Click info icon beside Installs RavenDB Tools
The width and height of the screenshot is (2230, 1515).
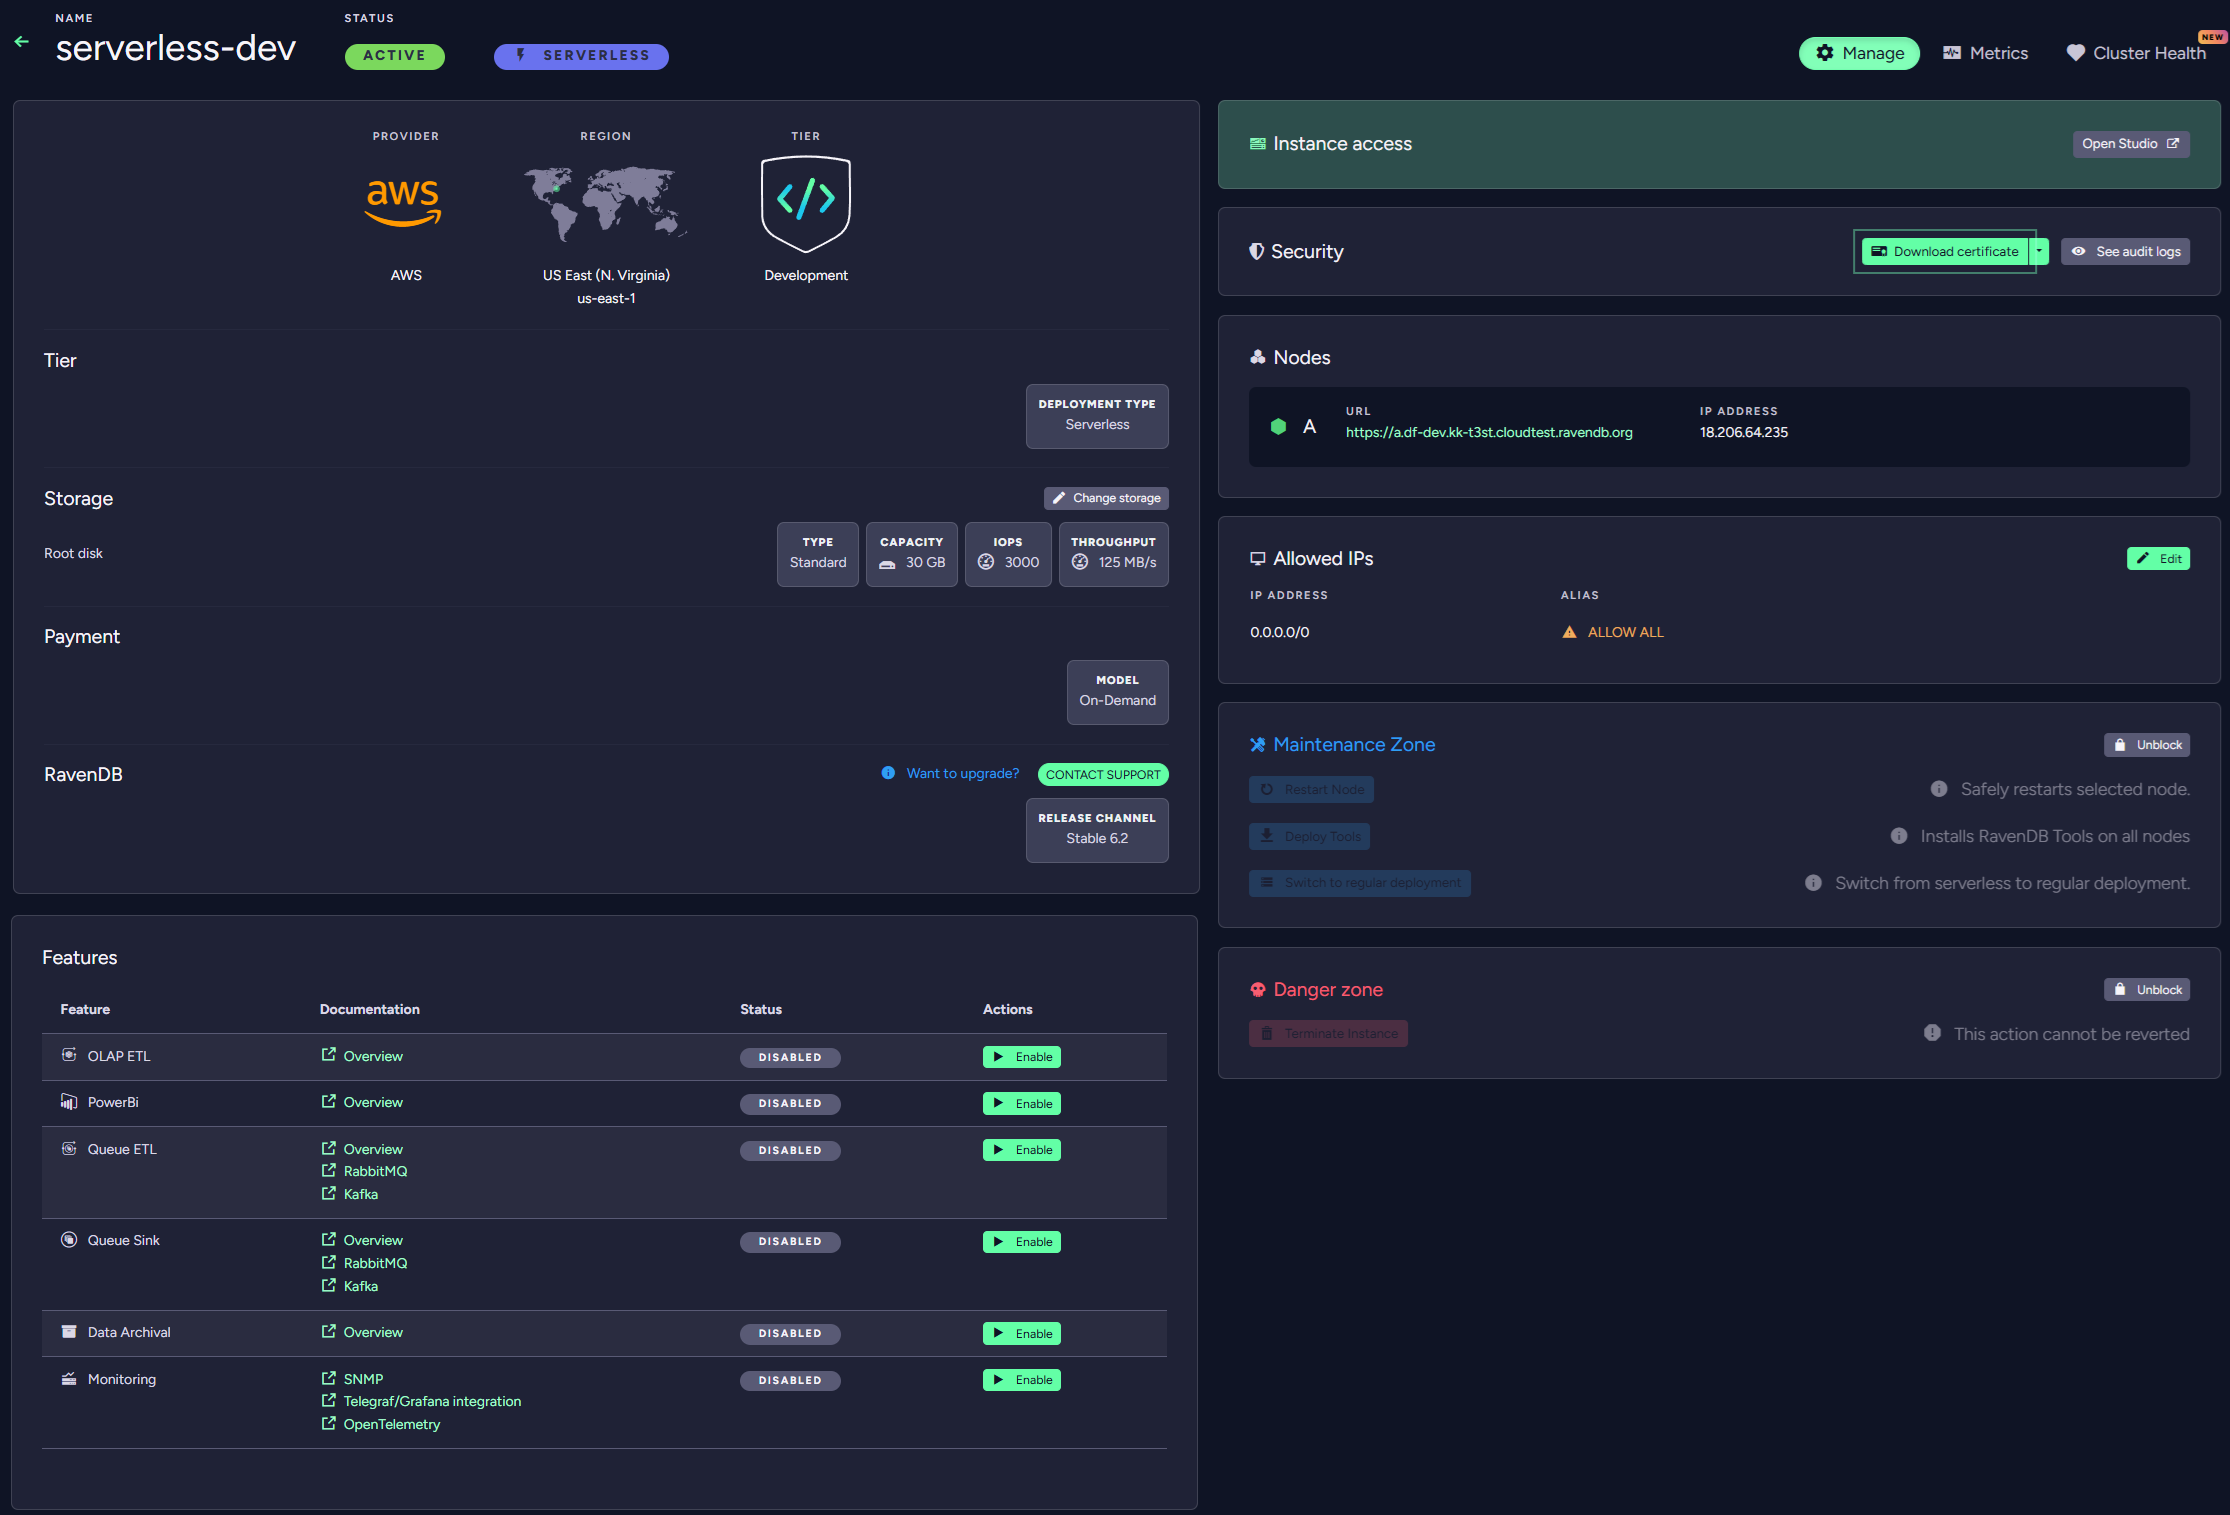[1899, 836]
